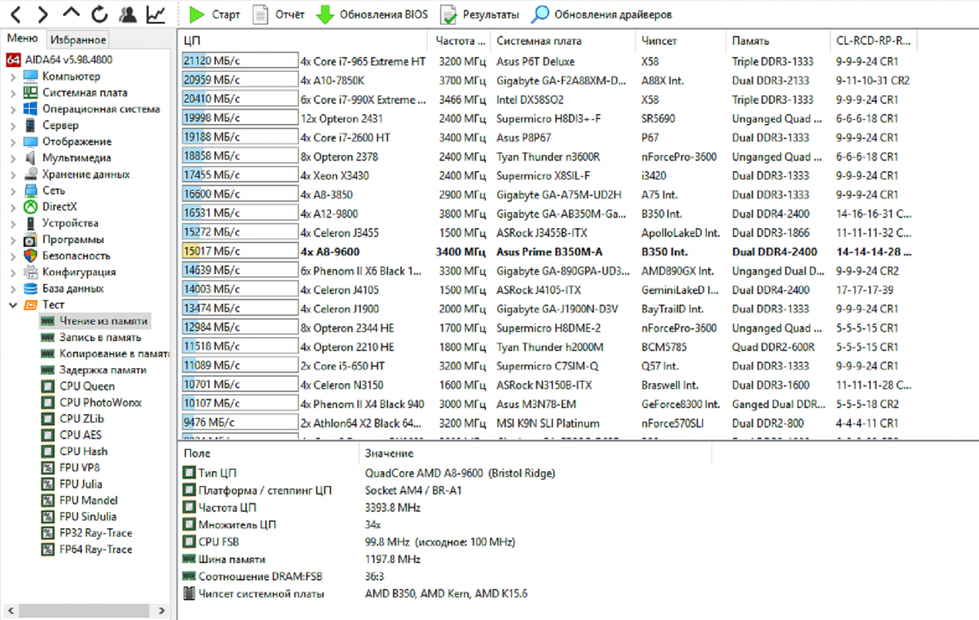Click Обновления драйверов button
979x620 pixels.
point(601,15)
